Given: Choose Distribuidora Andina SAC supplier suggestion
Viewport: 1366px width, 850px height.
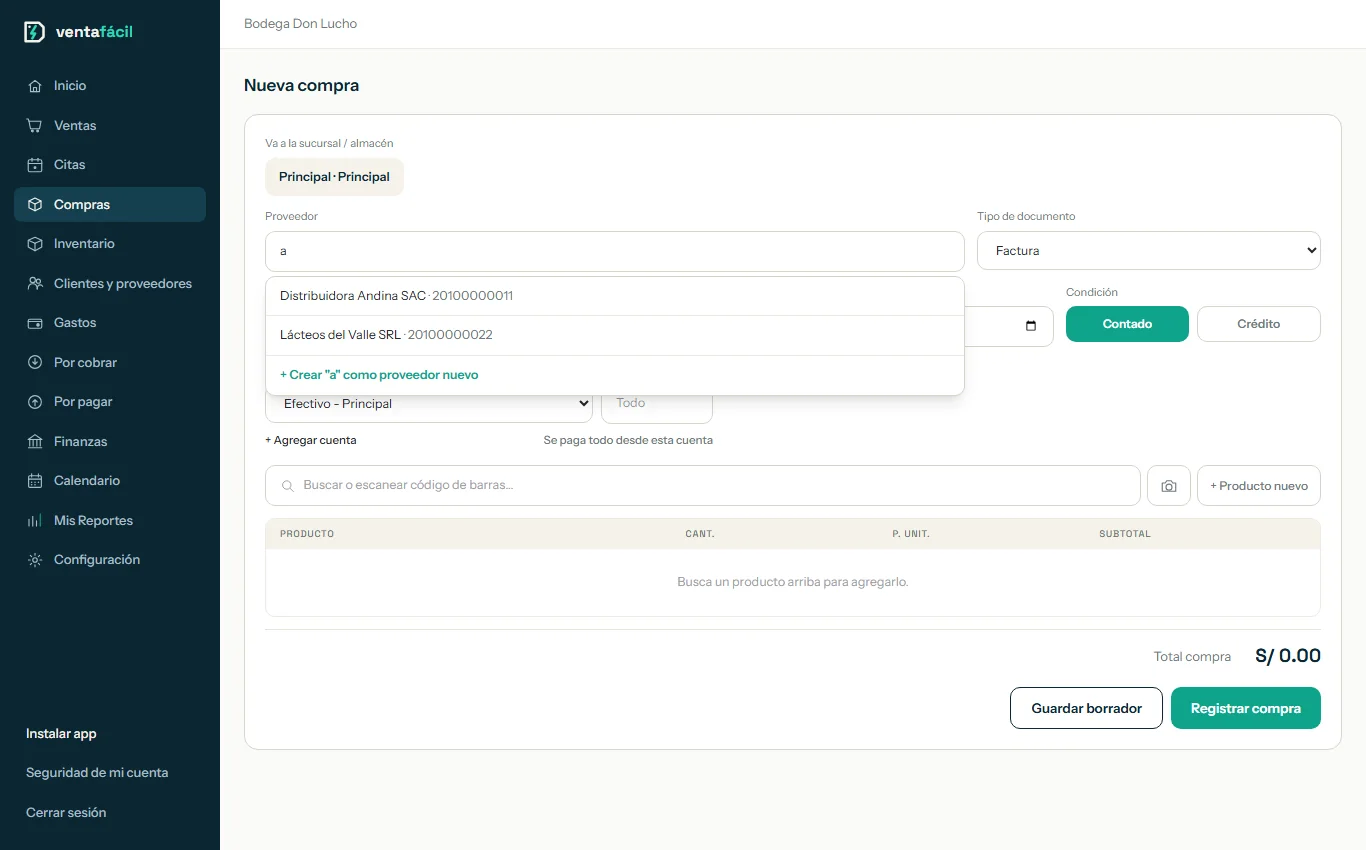Looking at the screenshot, I should 615,296.
